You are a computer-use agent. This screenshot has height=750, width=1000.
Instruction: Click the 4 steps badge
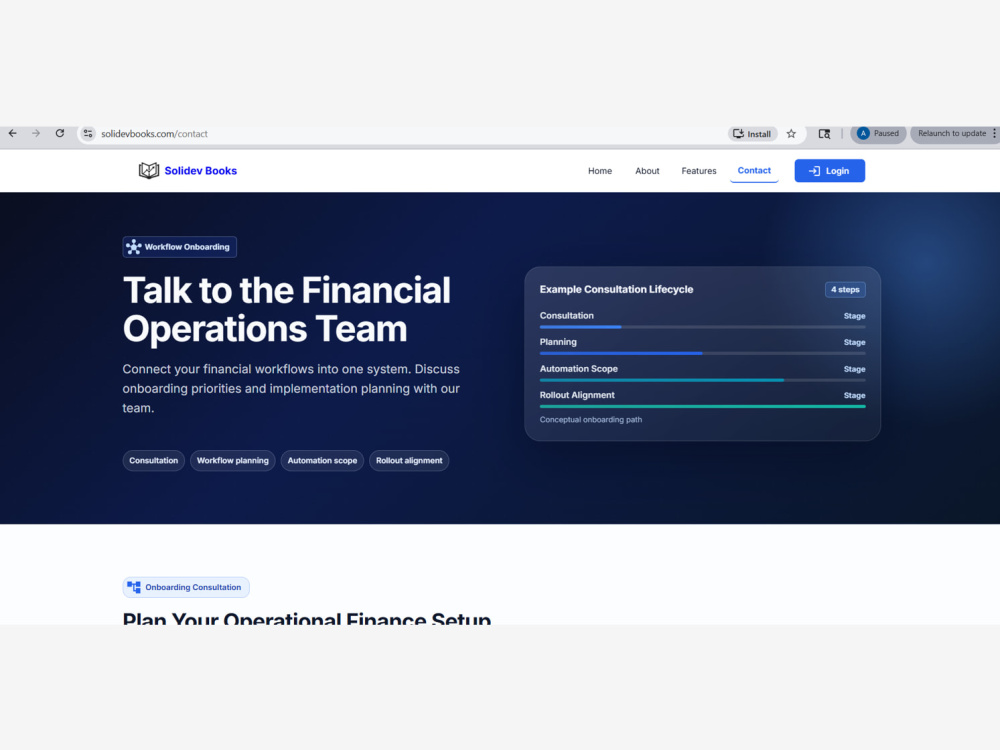845,290
